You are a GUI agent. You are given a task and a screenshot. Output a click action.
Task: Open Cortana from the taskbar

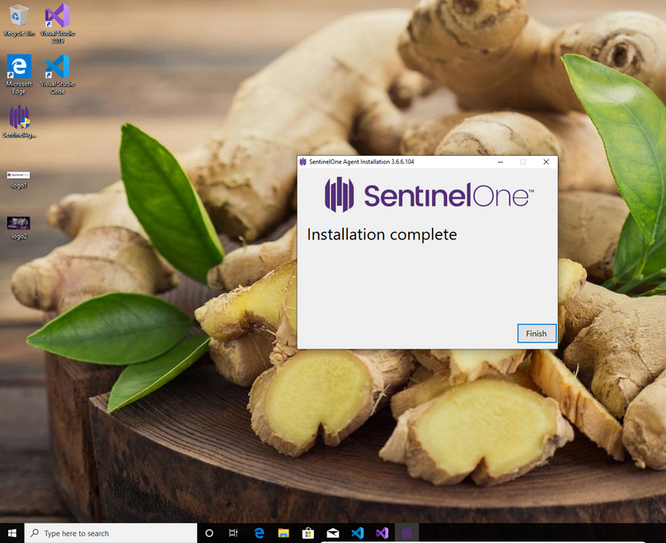209,533
